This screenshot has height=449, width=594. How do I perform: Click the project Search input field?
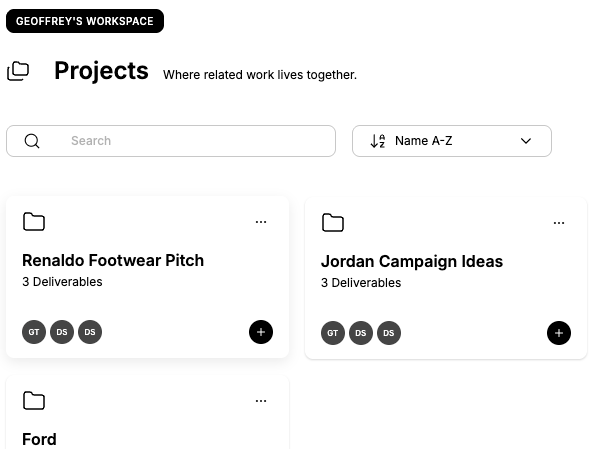[171, 141]
